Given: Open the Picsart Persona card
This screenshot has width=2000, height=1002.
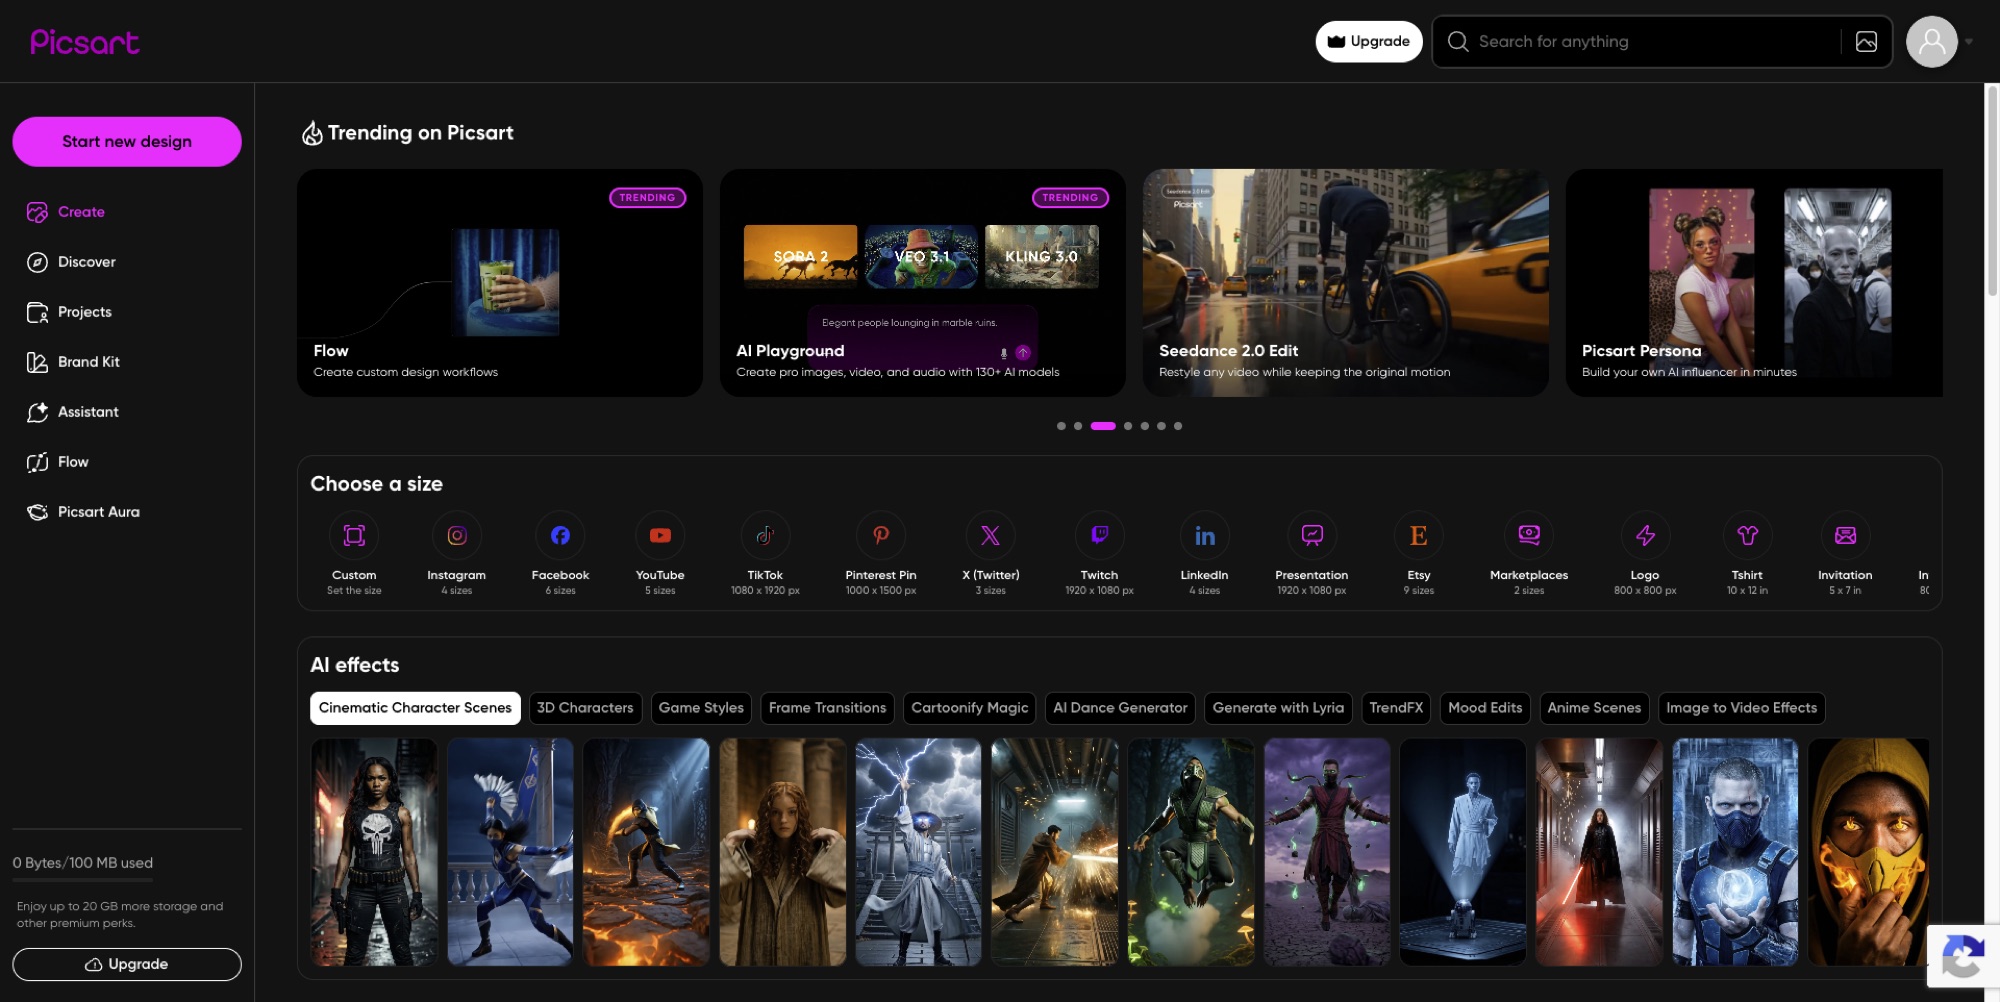Looking at the screenshot, I should coord(1754,283).
